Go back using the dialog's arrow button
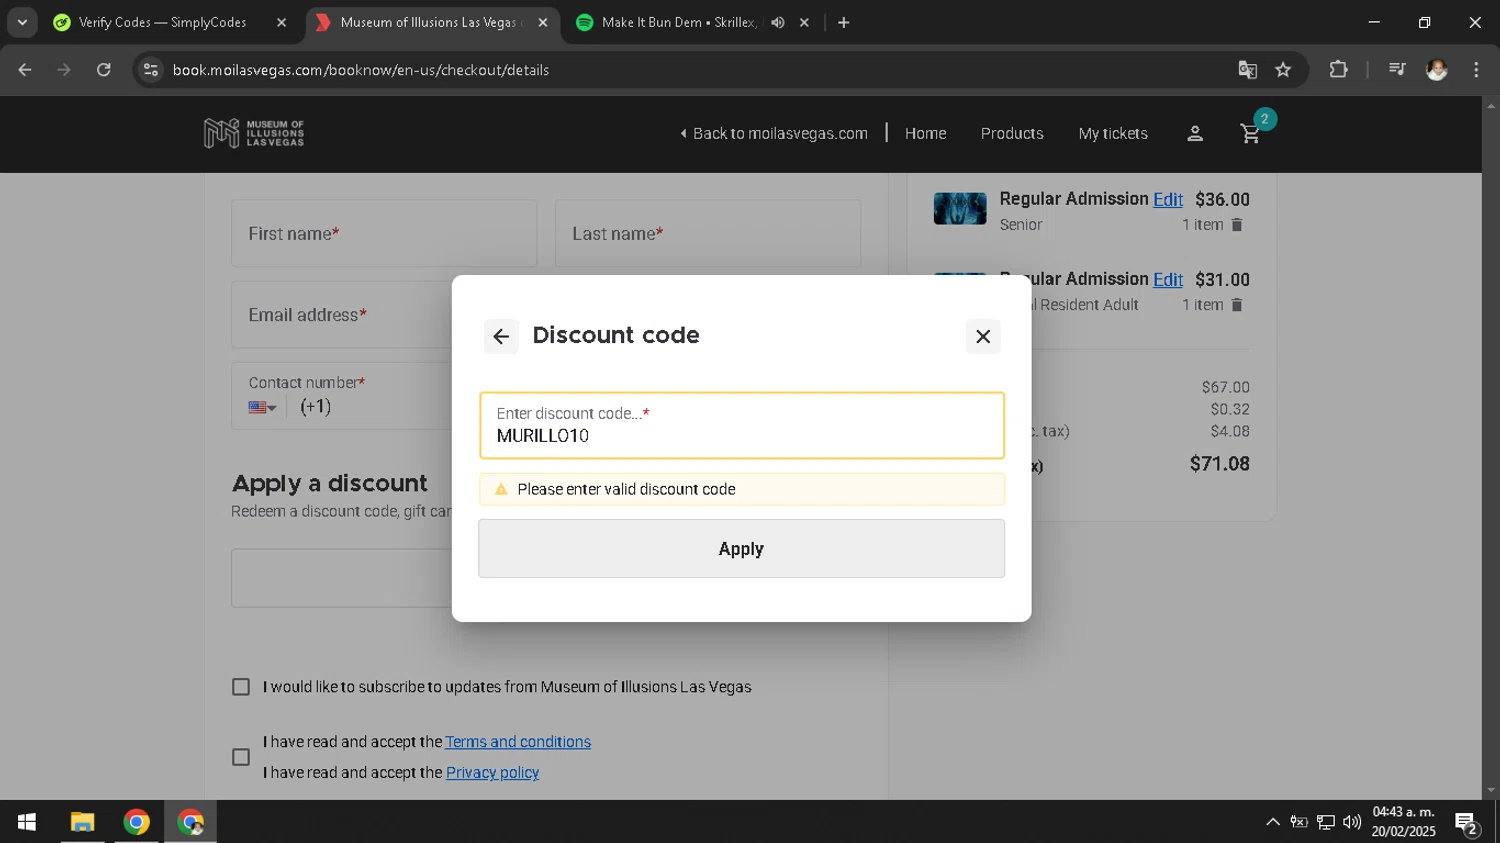The height and width of the screenshot is (843, 1500). 501,336
